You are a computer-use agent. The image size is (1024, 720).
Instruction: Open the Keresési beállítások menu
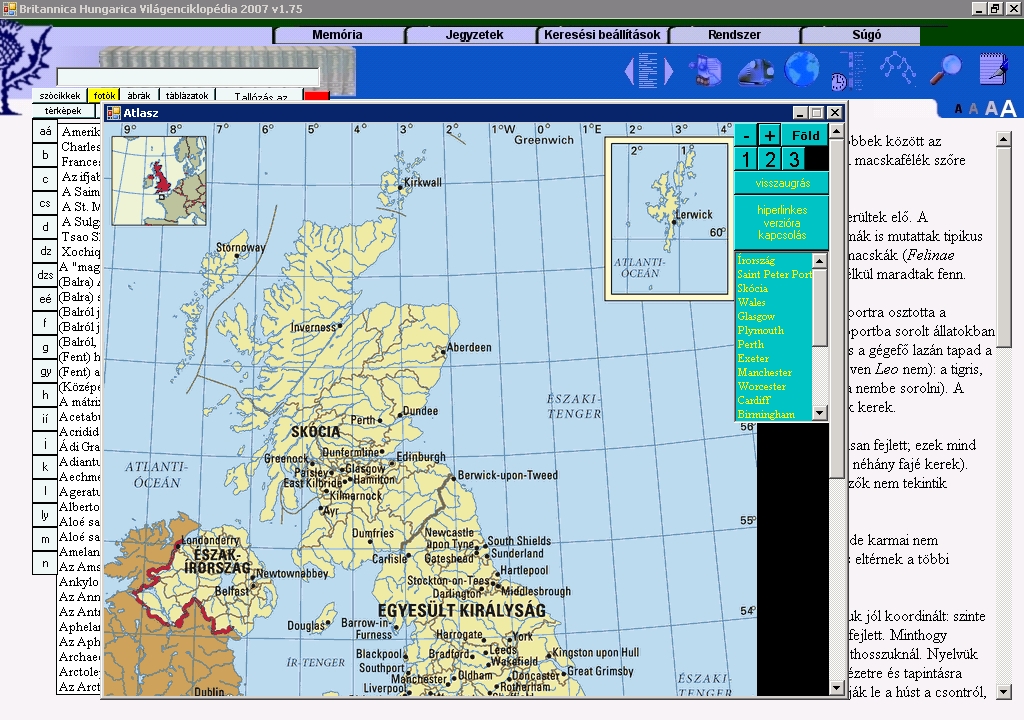(x=602, y=35)
